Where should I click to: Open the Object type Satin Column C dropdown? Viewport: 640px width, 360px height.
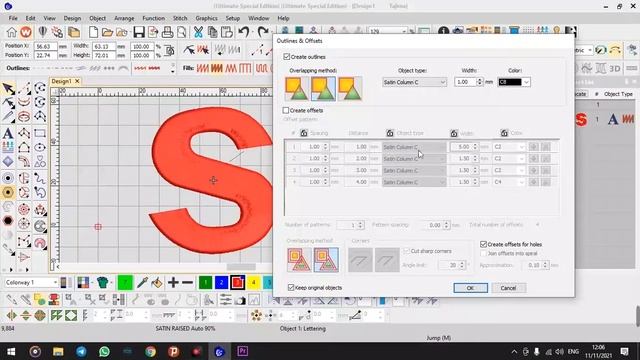(415, 82)
